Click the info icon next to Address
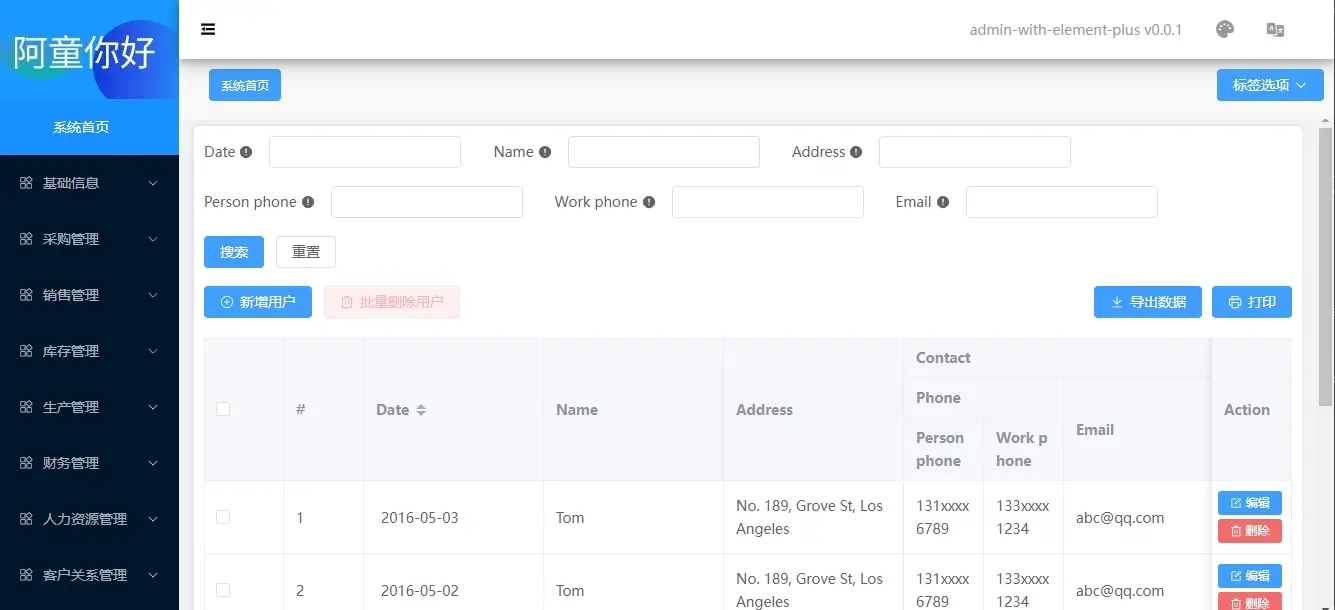Image resolution: width=1335 pixels, height=610 pixels. (856, 152)
